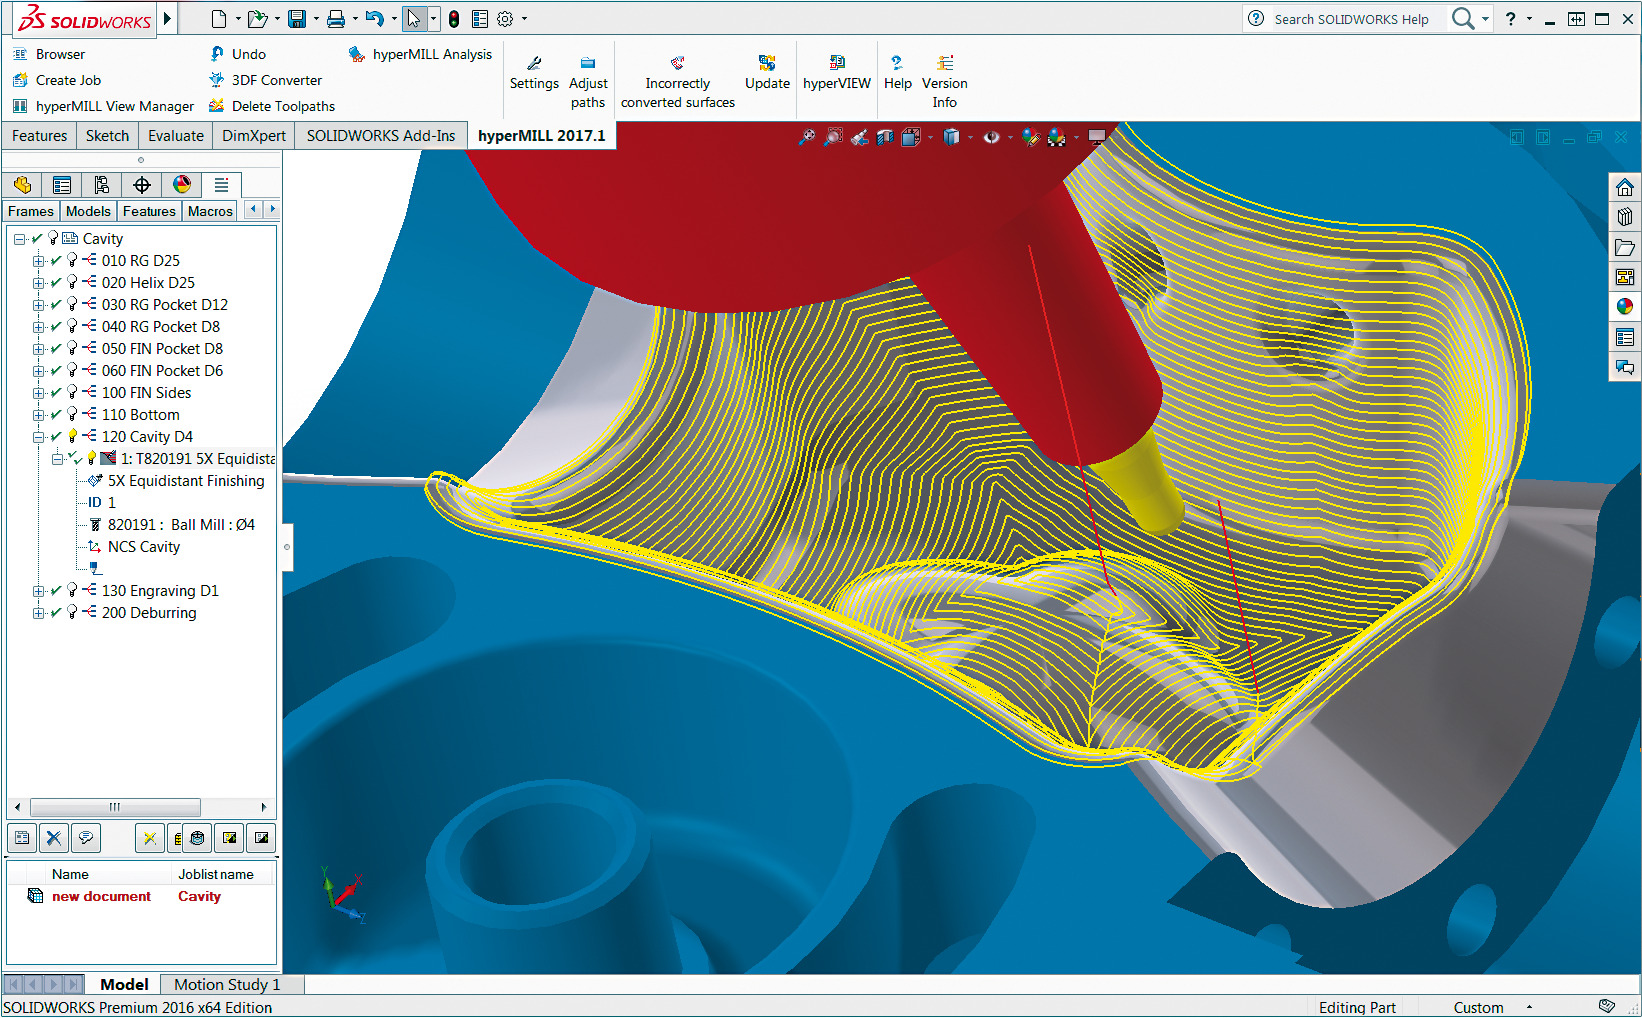The image size is (1642, 1018).
Task: Expand the 040 RG Pocket D8 job
Action: pyautogui.click(x=38, y=327)
